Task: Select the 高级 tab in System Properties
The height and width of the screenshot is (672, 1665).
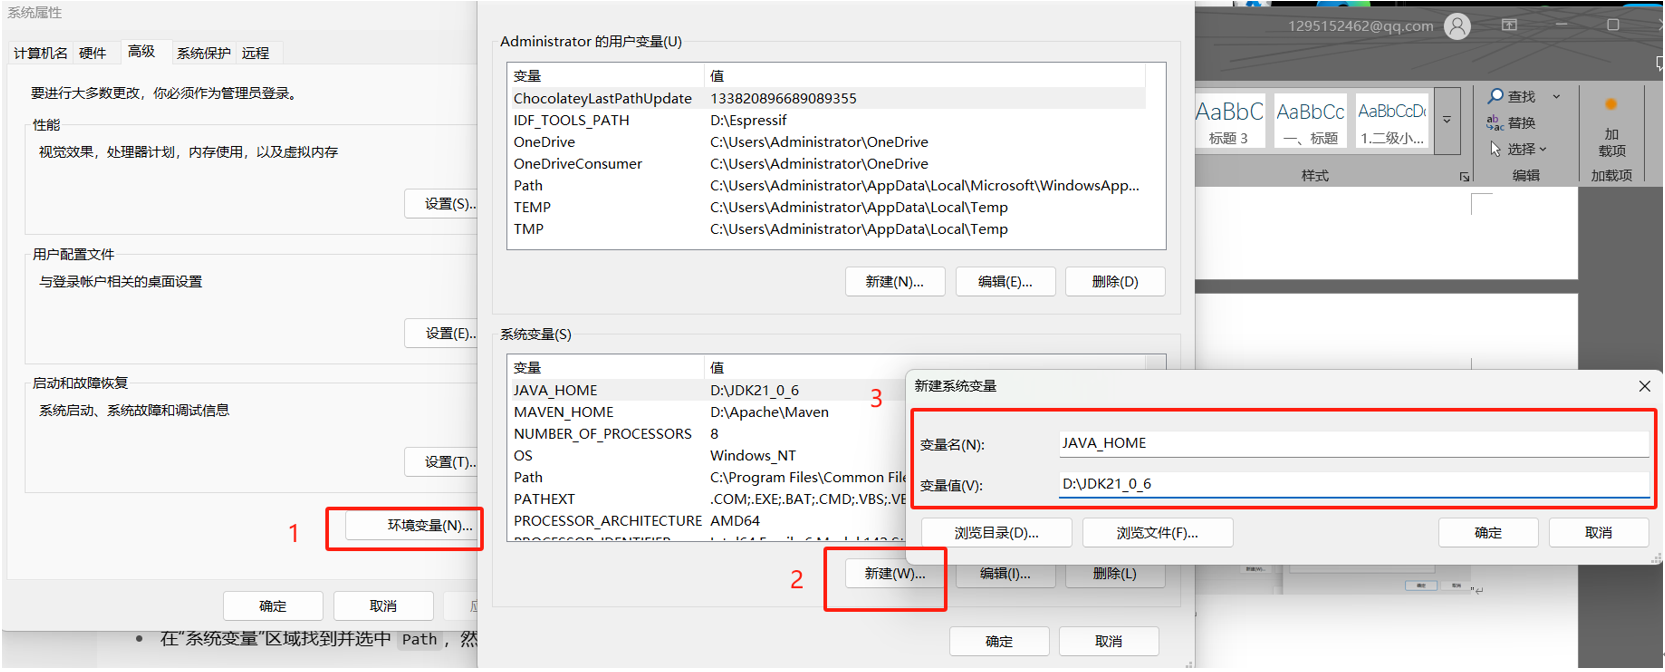Action: [142, 51]
